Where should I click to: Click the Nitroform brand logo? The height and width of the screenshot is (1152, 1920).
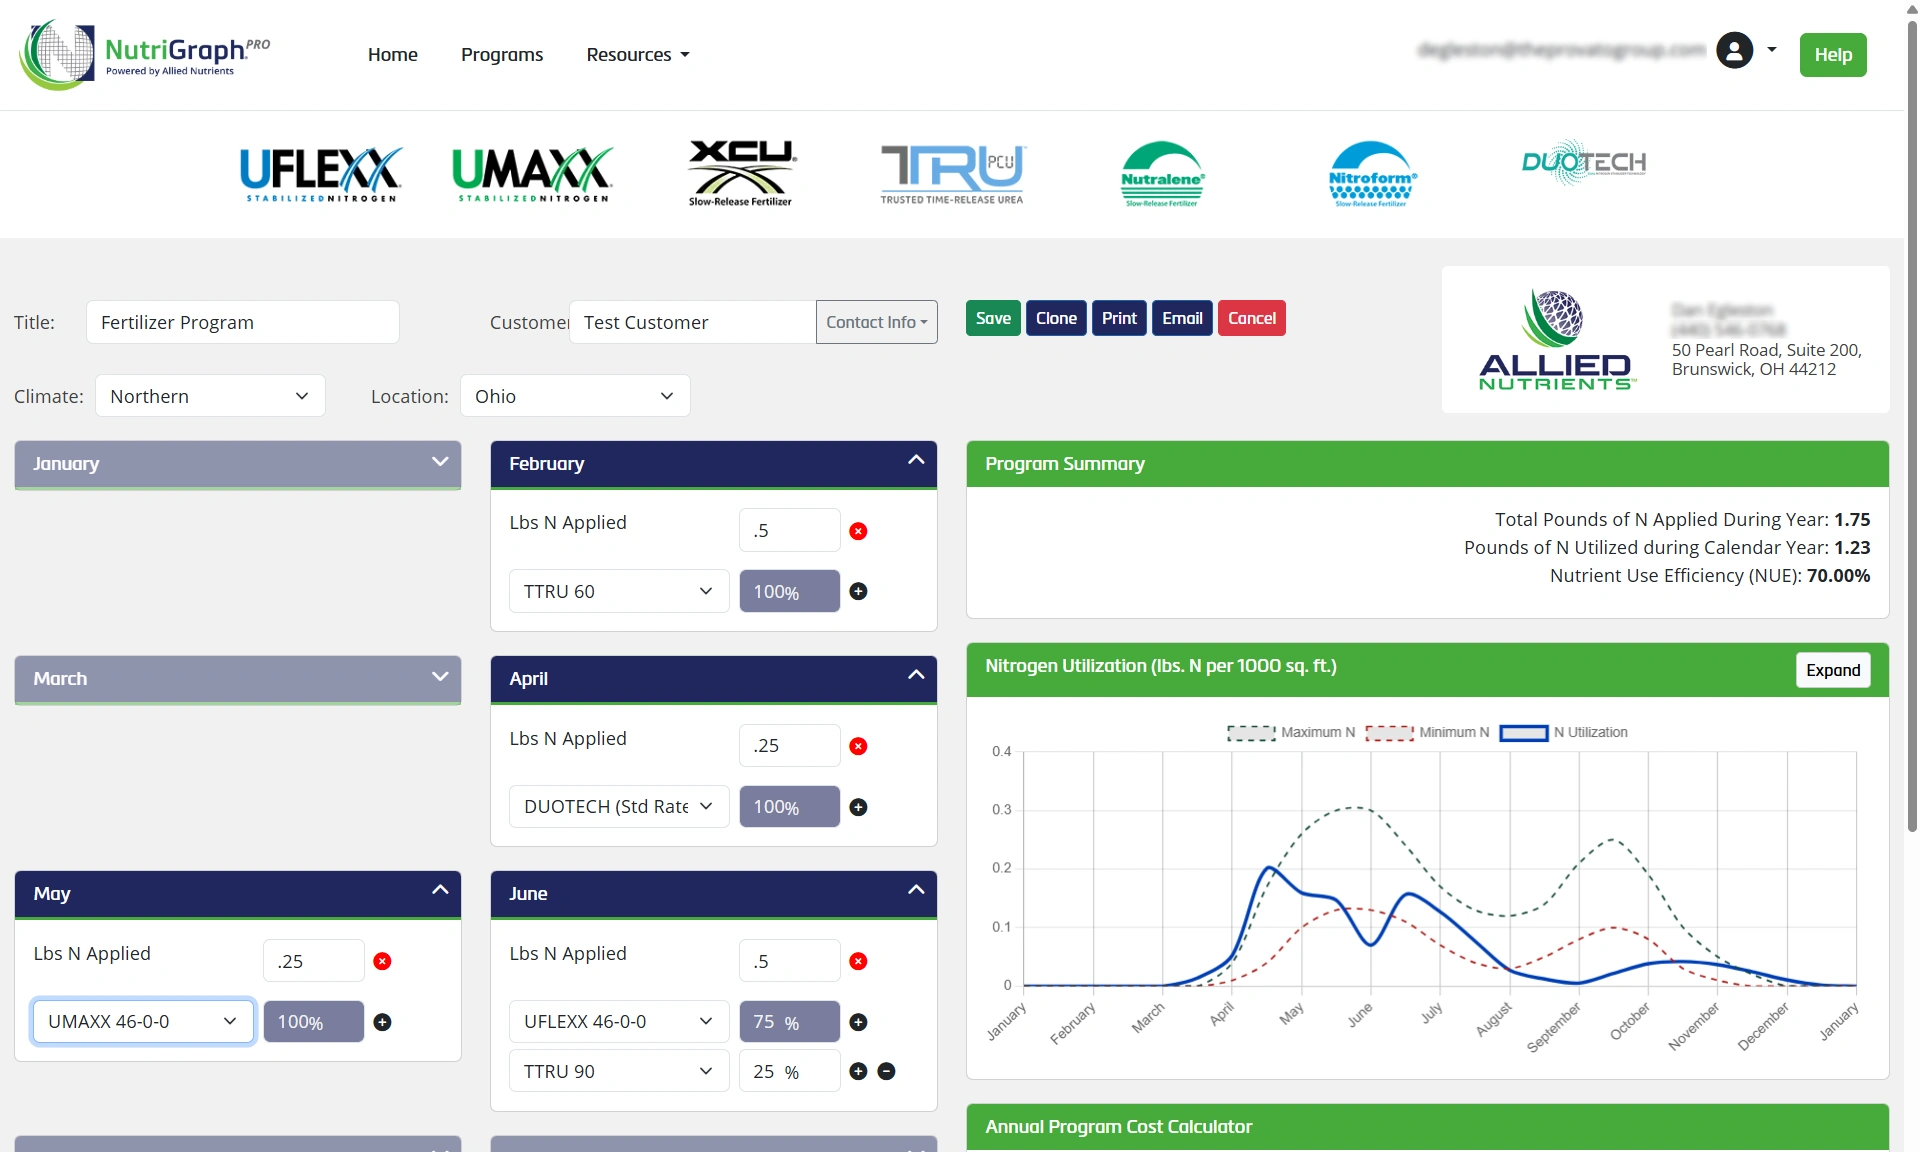coord(1372,174)
